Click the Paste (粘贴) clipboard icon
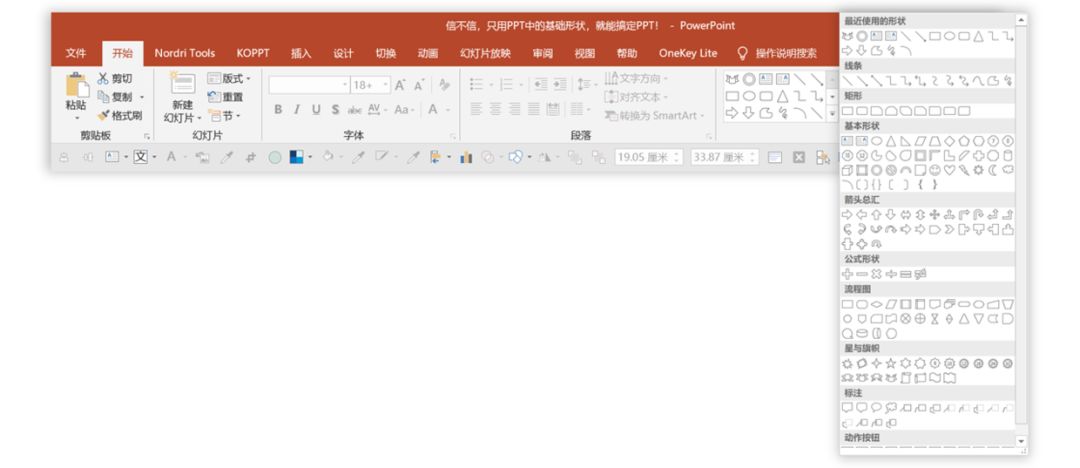The image size is (1080, 468). [77, 85]
